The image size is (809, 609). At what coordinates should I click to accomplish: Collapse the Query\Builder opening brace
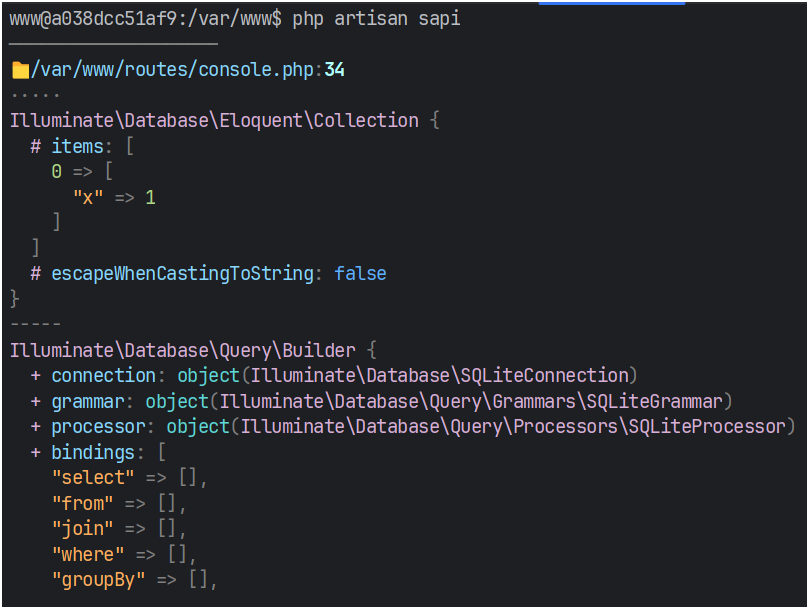tap(370, 351)
